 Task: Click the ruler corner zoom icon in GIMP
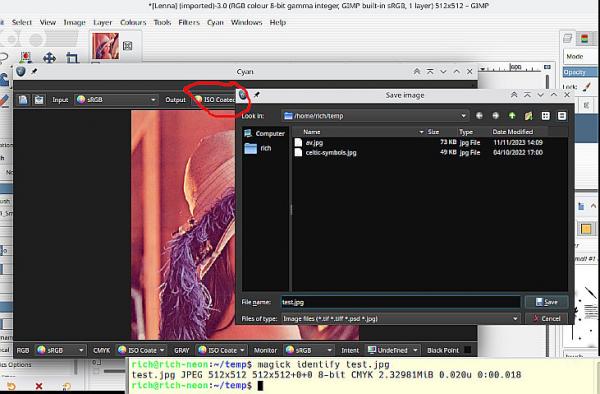(548, 67)
